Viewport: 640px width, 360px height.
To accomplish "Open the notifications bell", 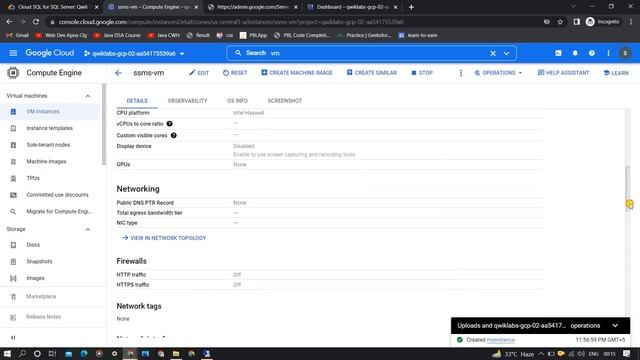I will pyautogui.click(x=575, y=53).
